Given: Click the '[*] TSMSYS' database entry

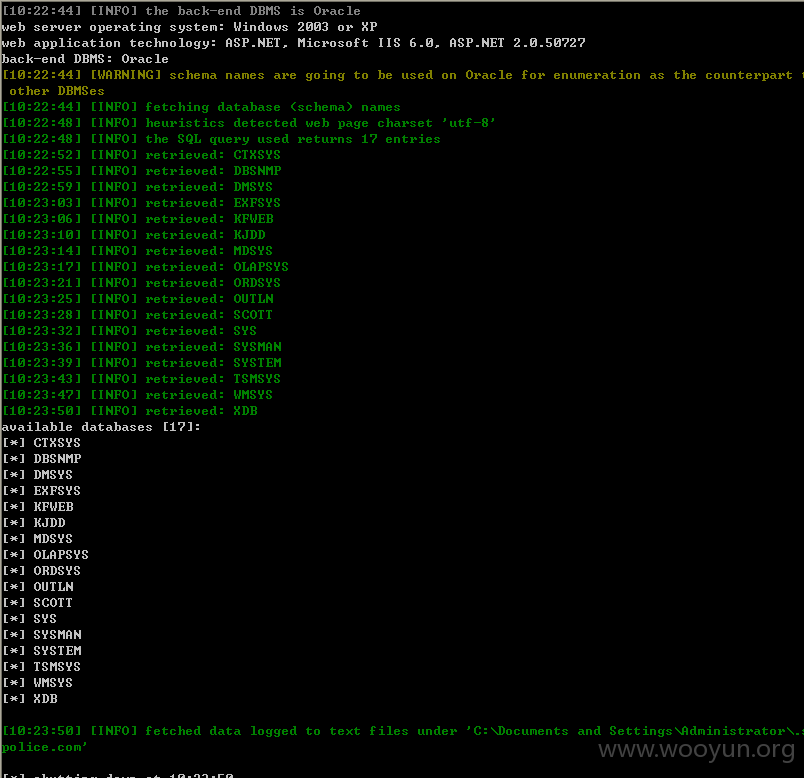Looking at the screenshot, I should click(41, 666).
